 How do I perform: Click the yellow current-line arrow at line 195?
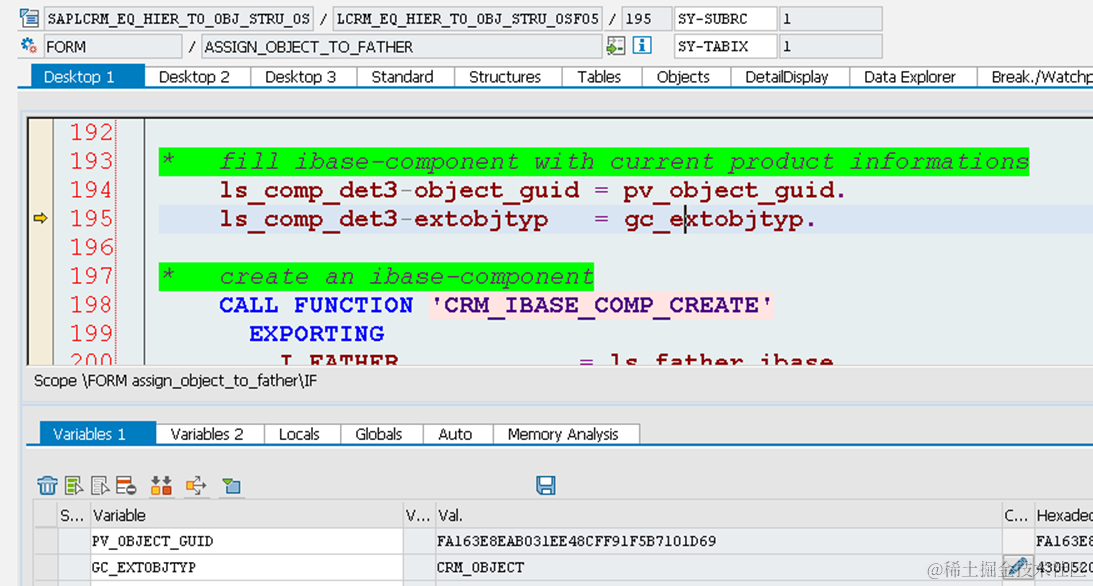tap(40, 219)
